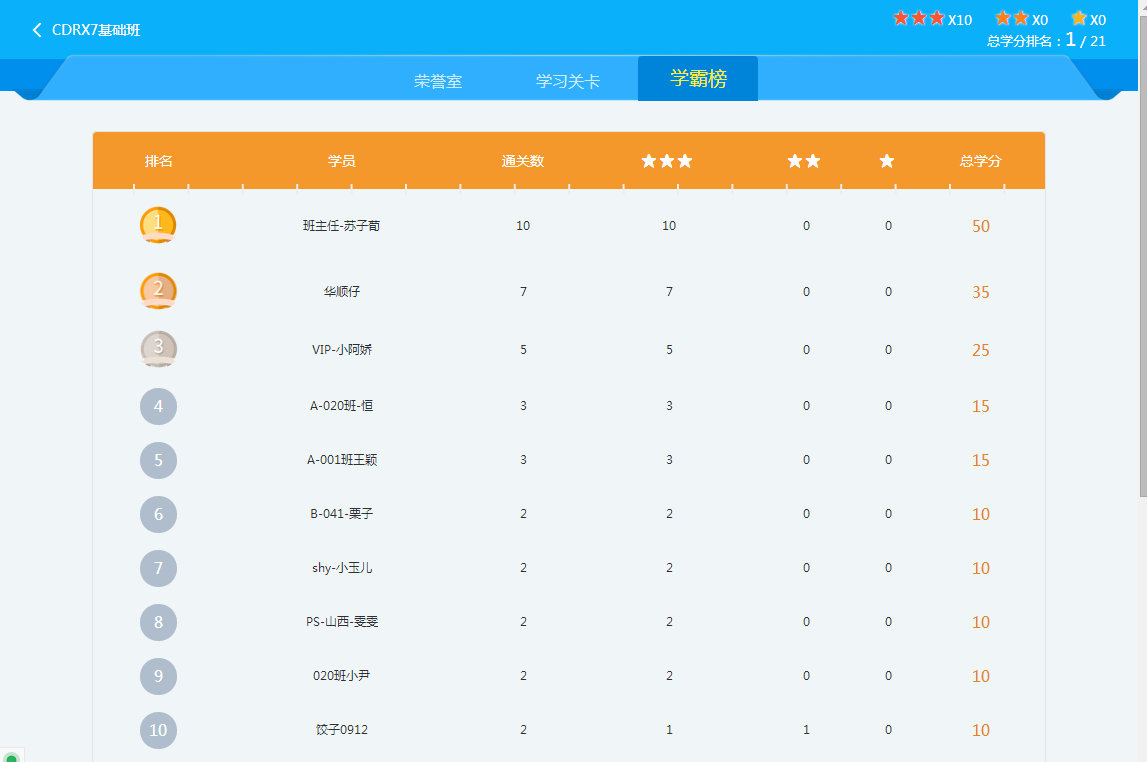The width and height of the screenshot is (1147, 762).
Task: Click the gold rank 1 medal
Action: click(x=158, y=225)
